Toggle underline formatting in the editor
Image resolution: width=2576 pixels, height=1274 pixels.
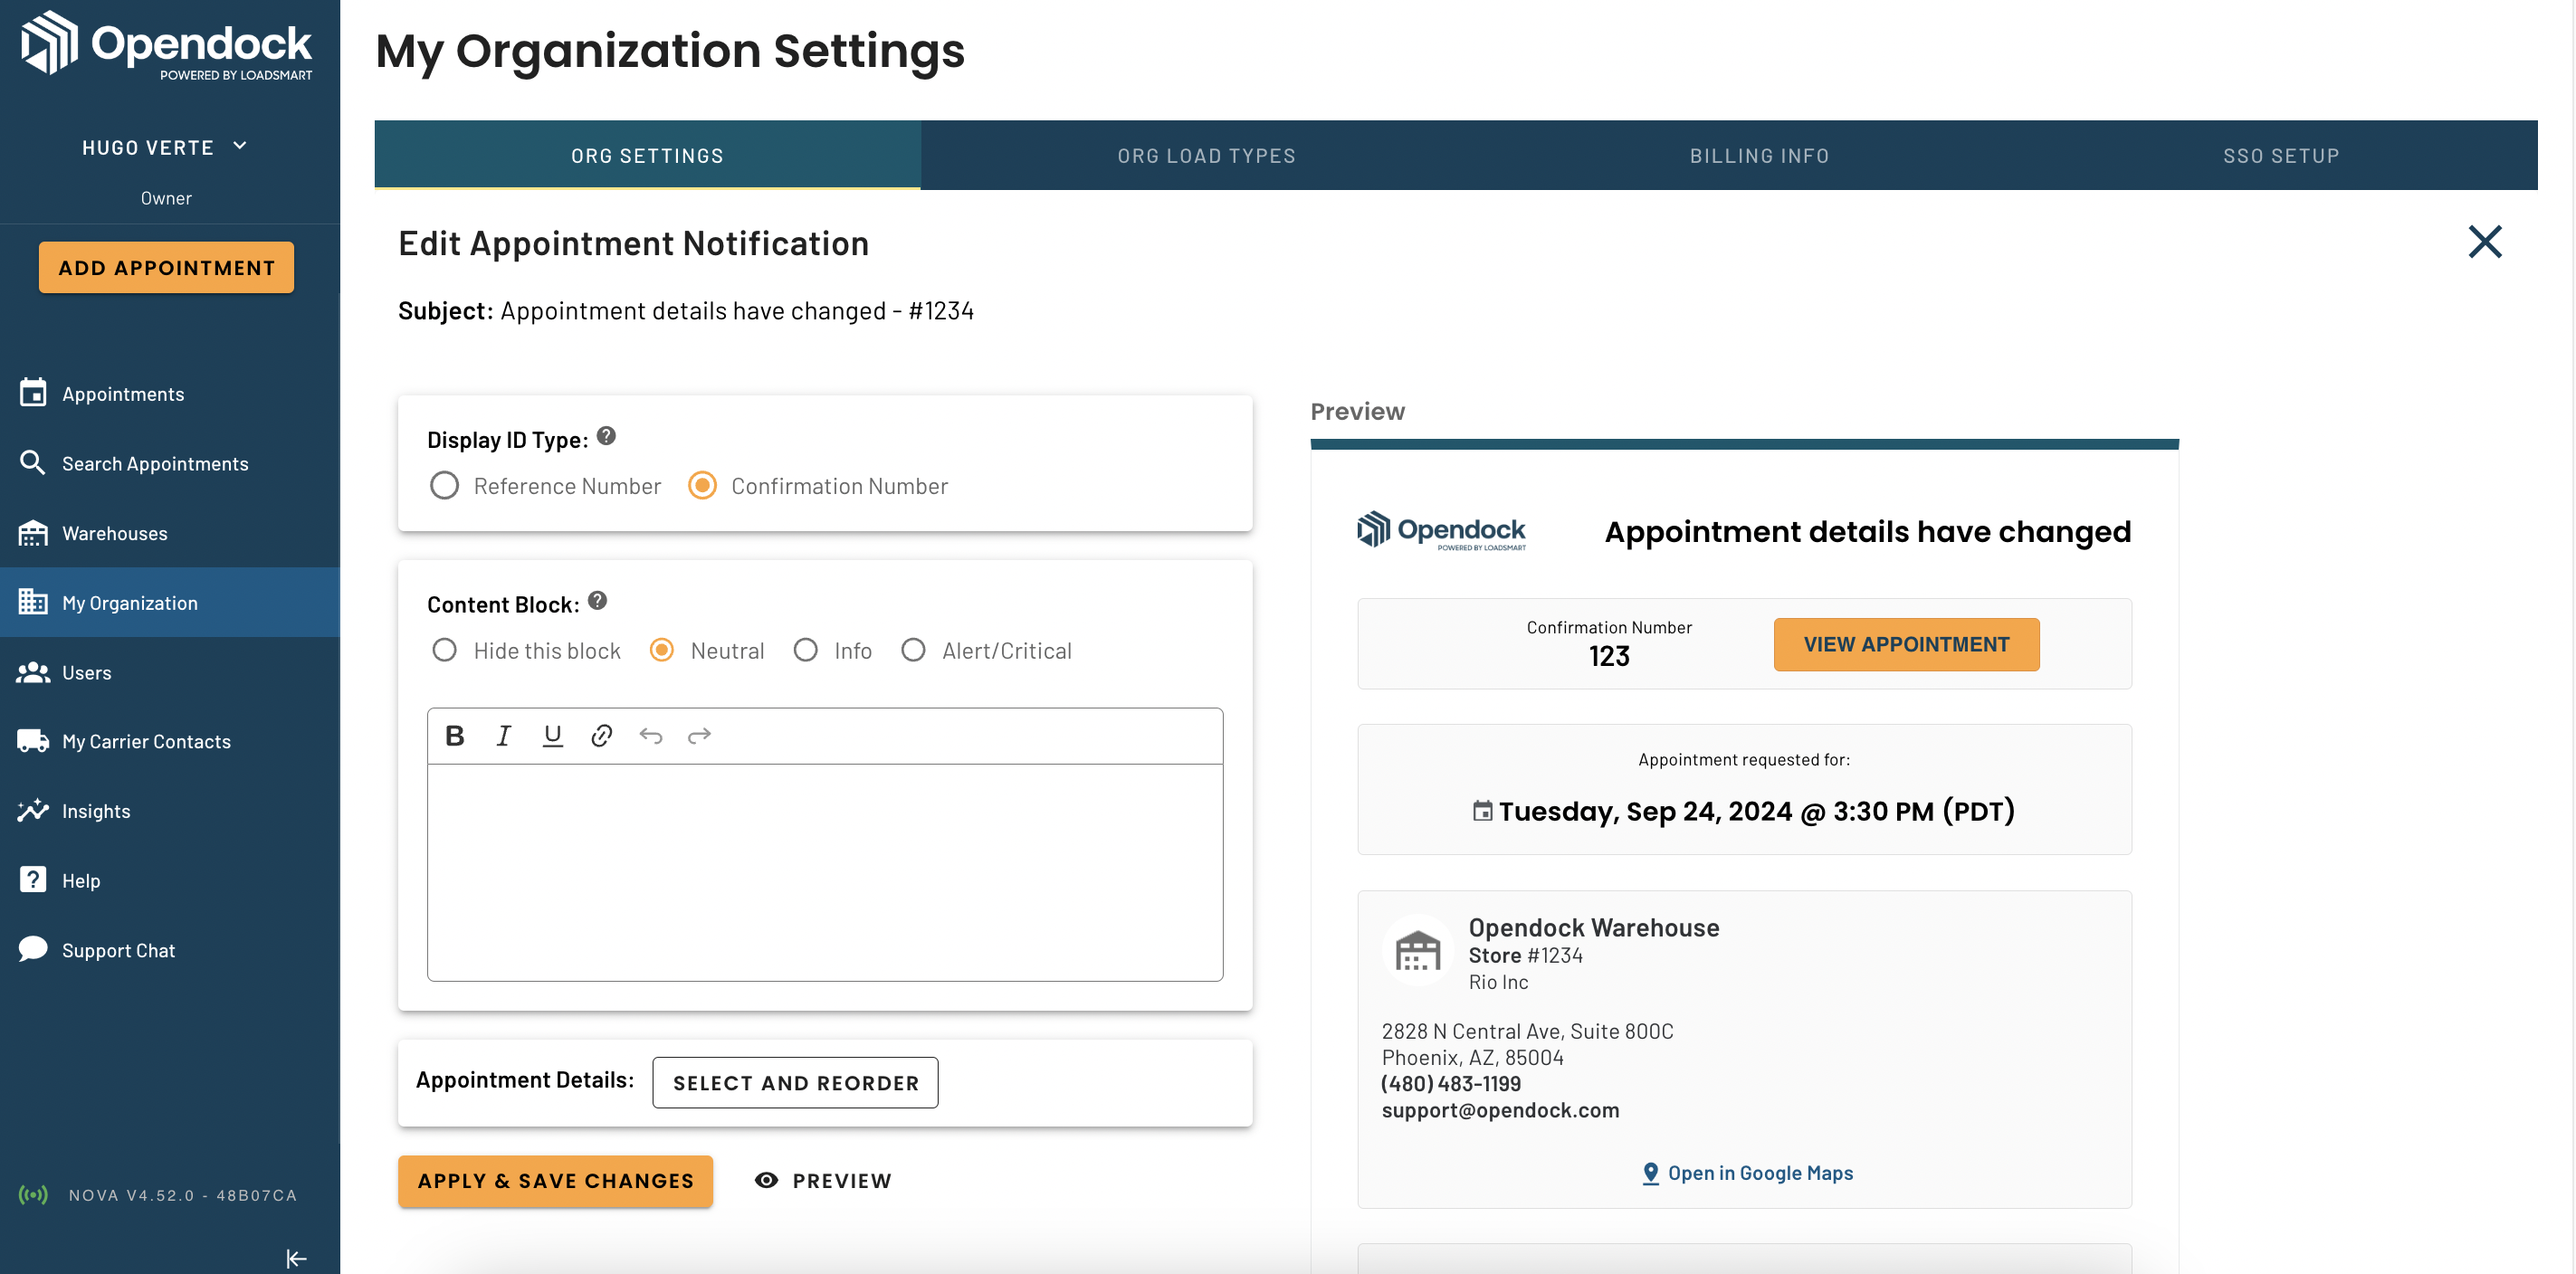click(x=552, y=735)
